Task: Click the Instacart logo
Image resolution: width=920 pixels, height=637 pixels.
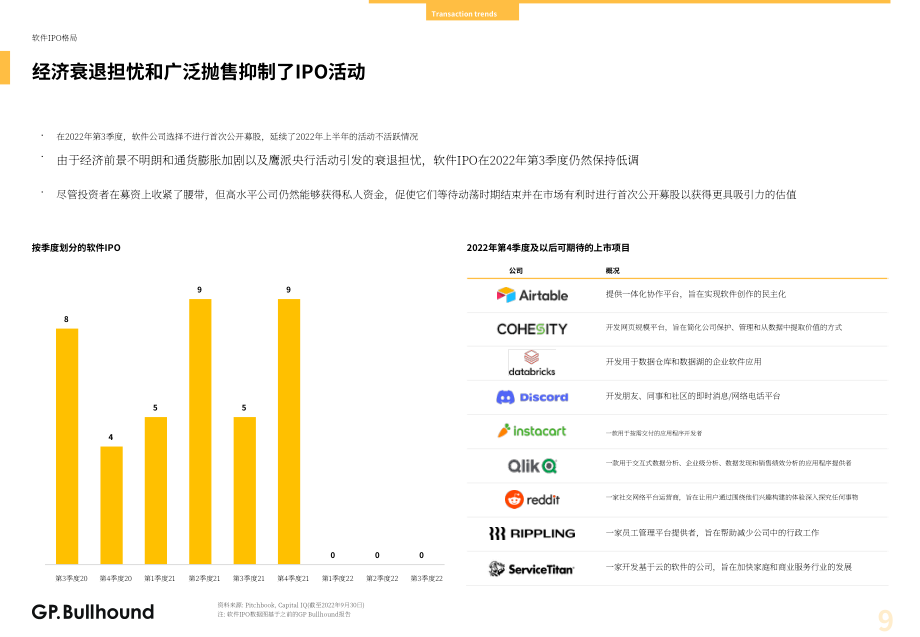Action: [x=532, y=431]
